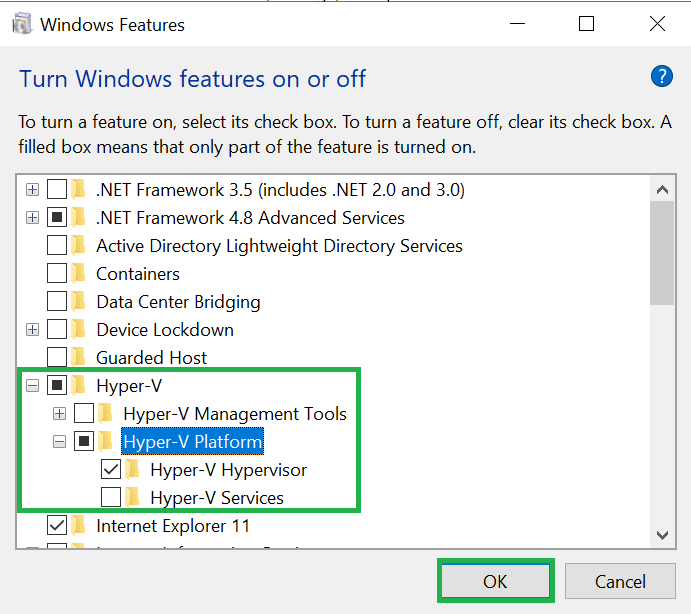Viewport: 691px width, 614px height.
Task: Check the Hyper-V Management Tools checkbox
Action: (84, 414)
